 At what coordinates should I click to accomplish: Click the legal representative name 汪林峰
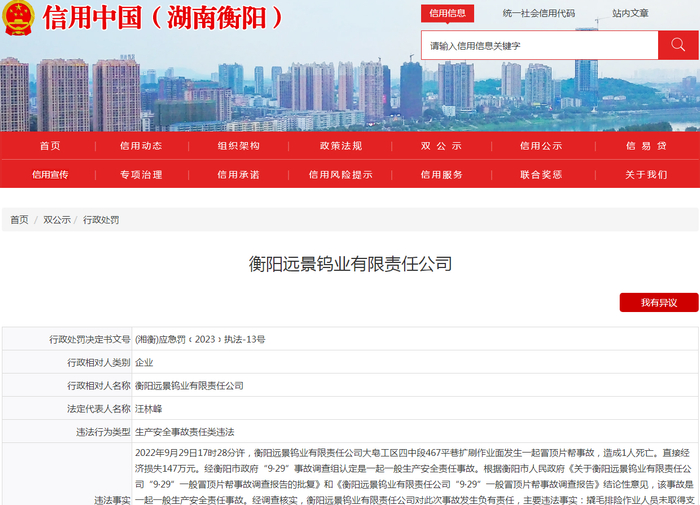coord(149,409)
